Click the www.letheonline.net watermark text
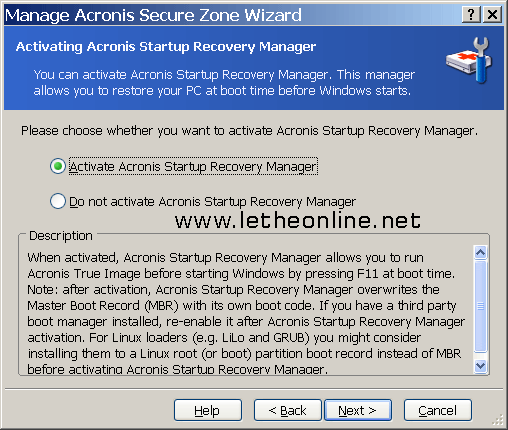508x430 pixels. click(x=298, y=220)
